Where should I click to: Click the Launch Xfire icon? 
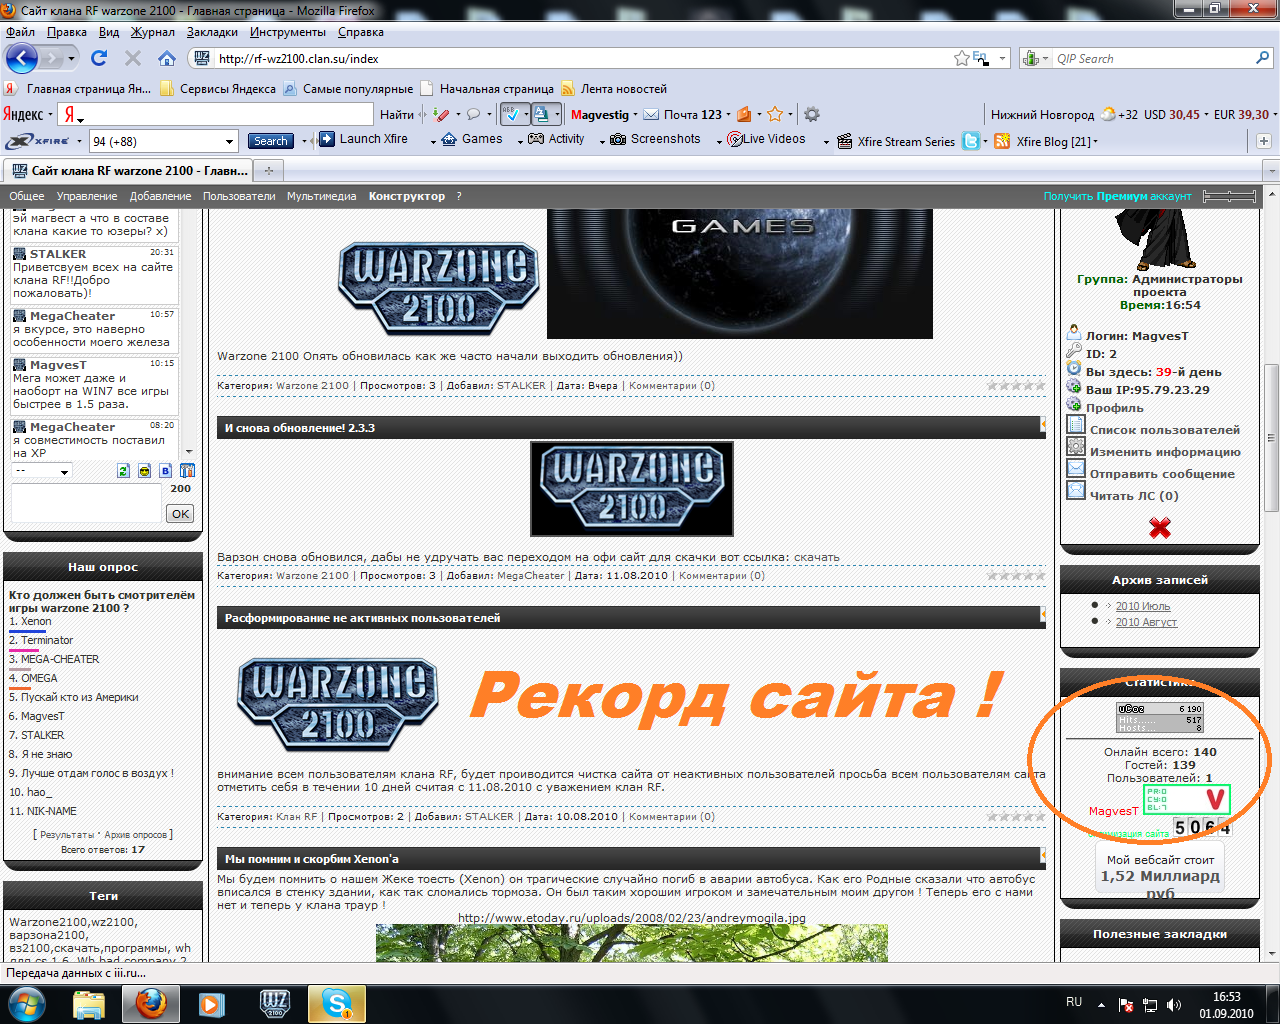(327, 139)
